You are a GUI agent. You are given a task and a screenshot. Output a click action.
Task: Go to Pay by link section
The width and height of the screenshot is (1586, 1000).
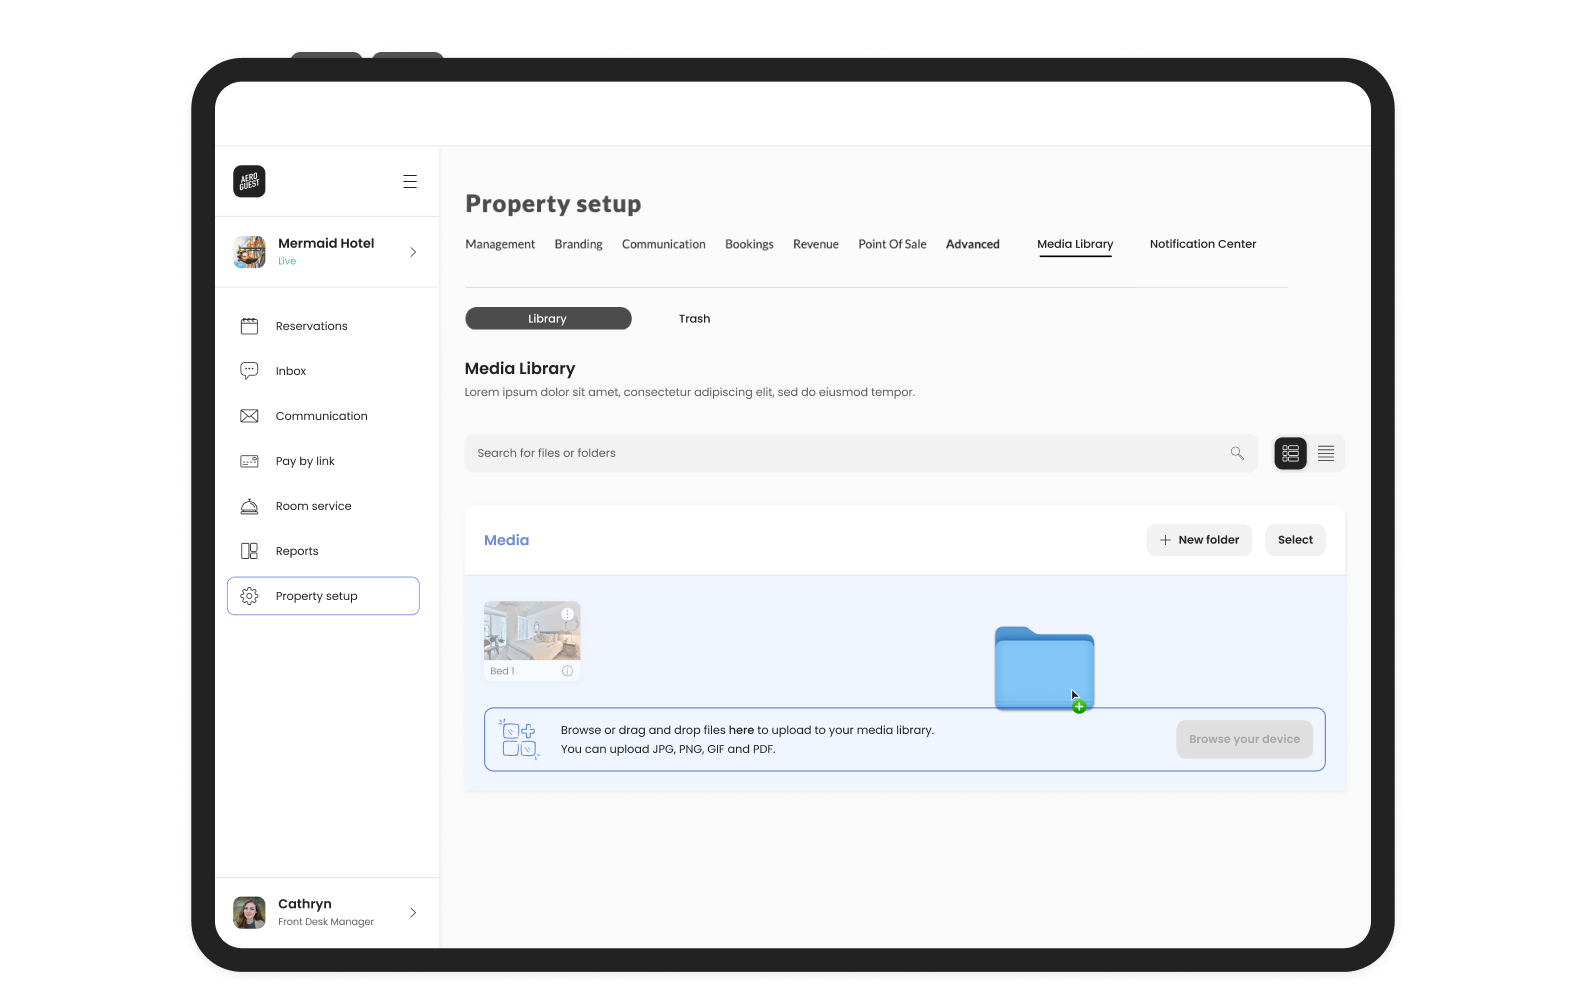coord(305,461)
